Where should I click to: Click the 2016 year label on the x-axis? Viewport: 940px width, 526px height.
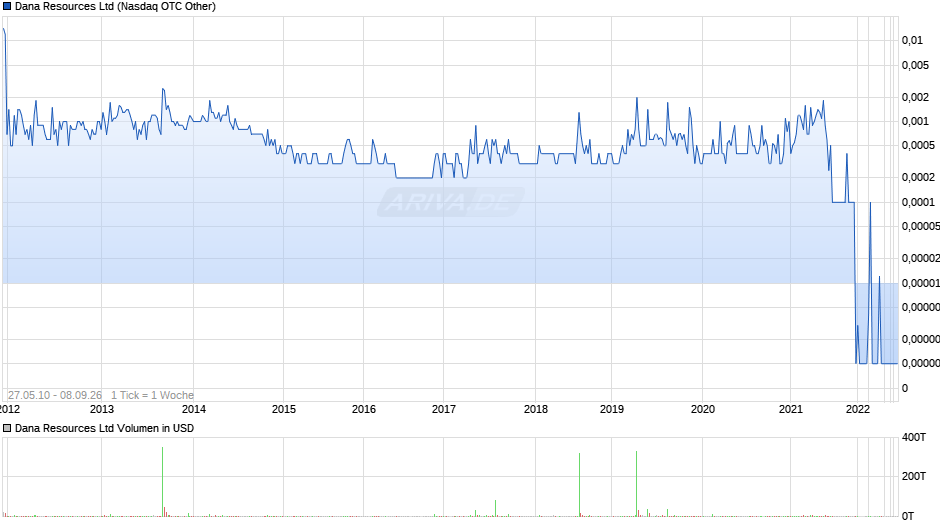tap(363, 409)
